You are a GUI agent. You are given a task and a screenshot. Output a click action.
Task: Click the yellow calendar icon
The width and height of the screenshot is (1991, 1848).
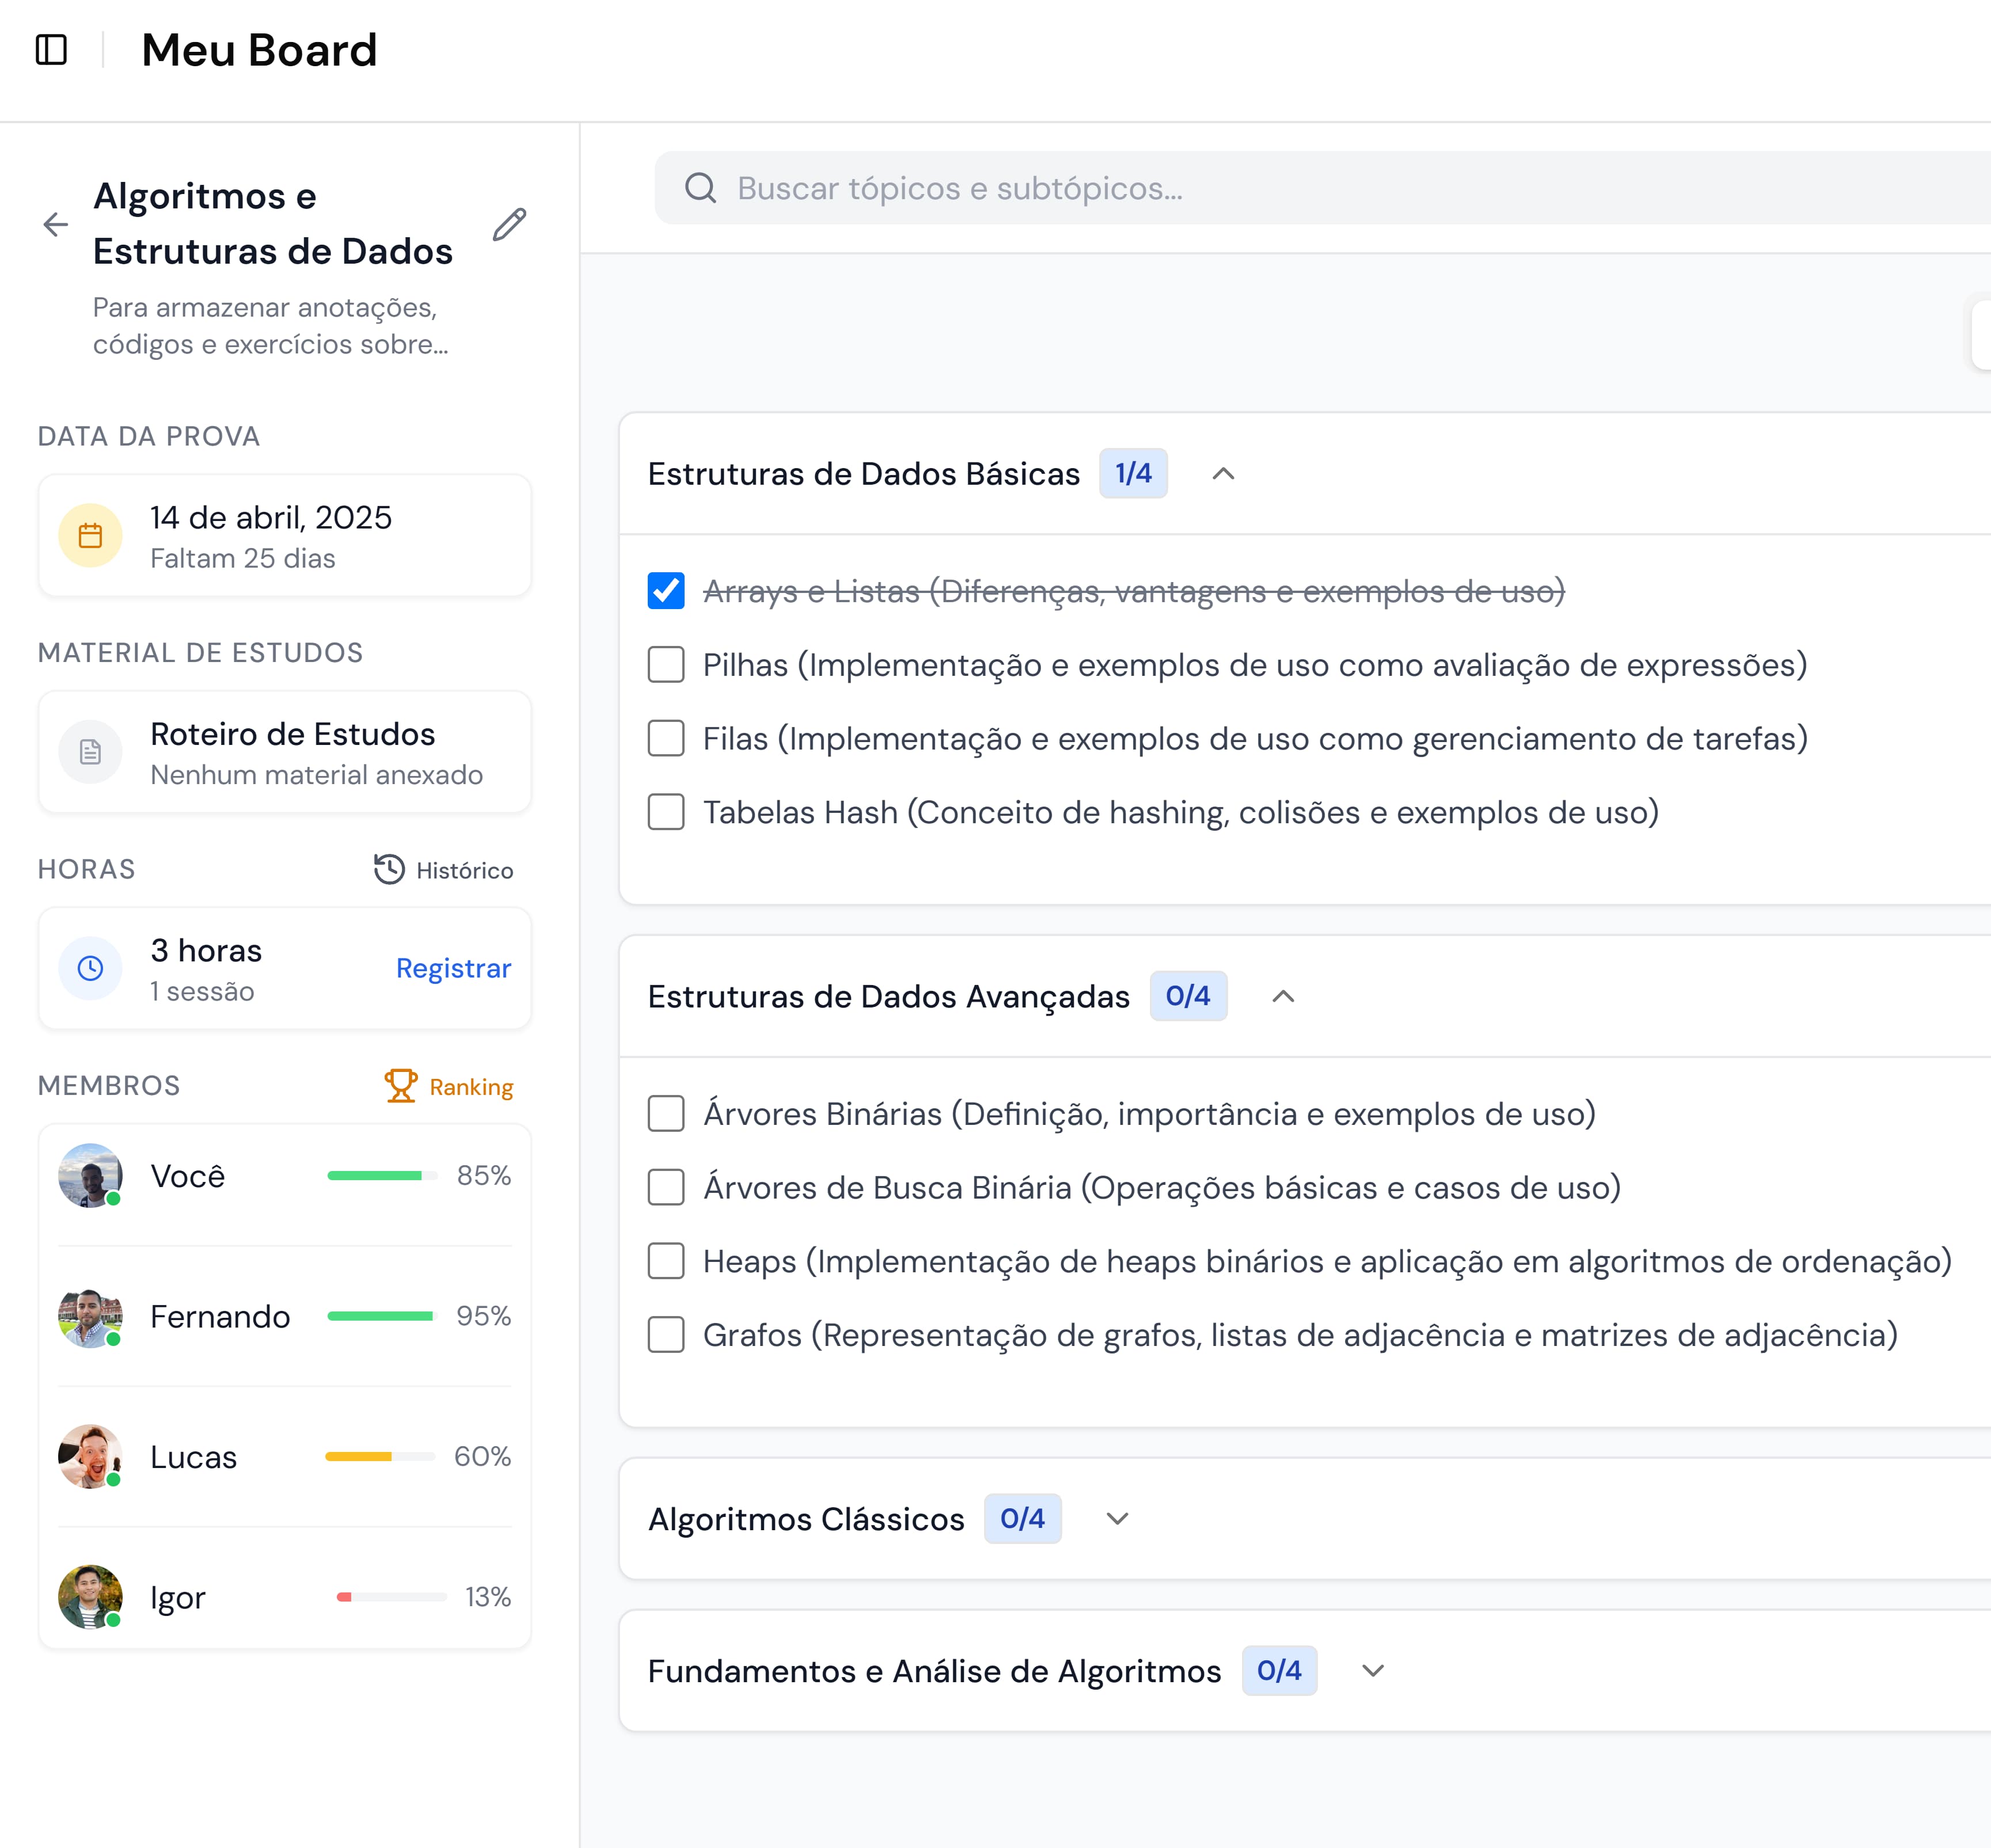click(x=90, y=535)
